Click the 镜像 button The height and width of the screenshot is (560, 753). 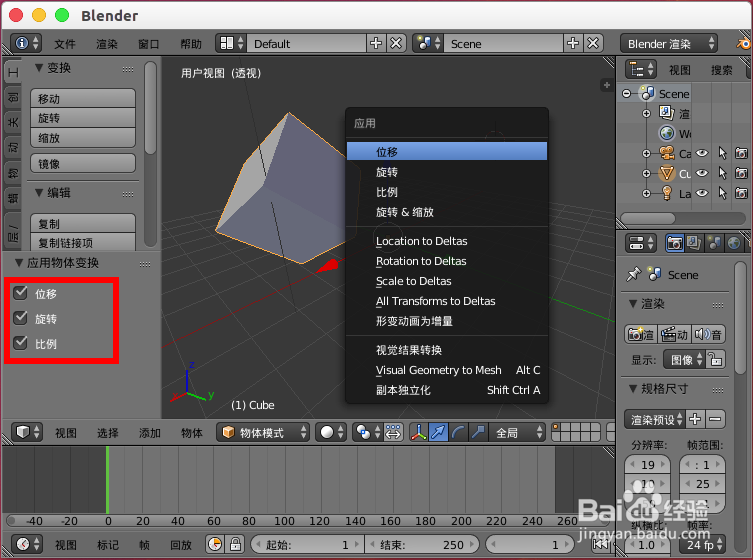point(83,163)
